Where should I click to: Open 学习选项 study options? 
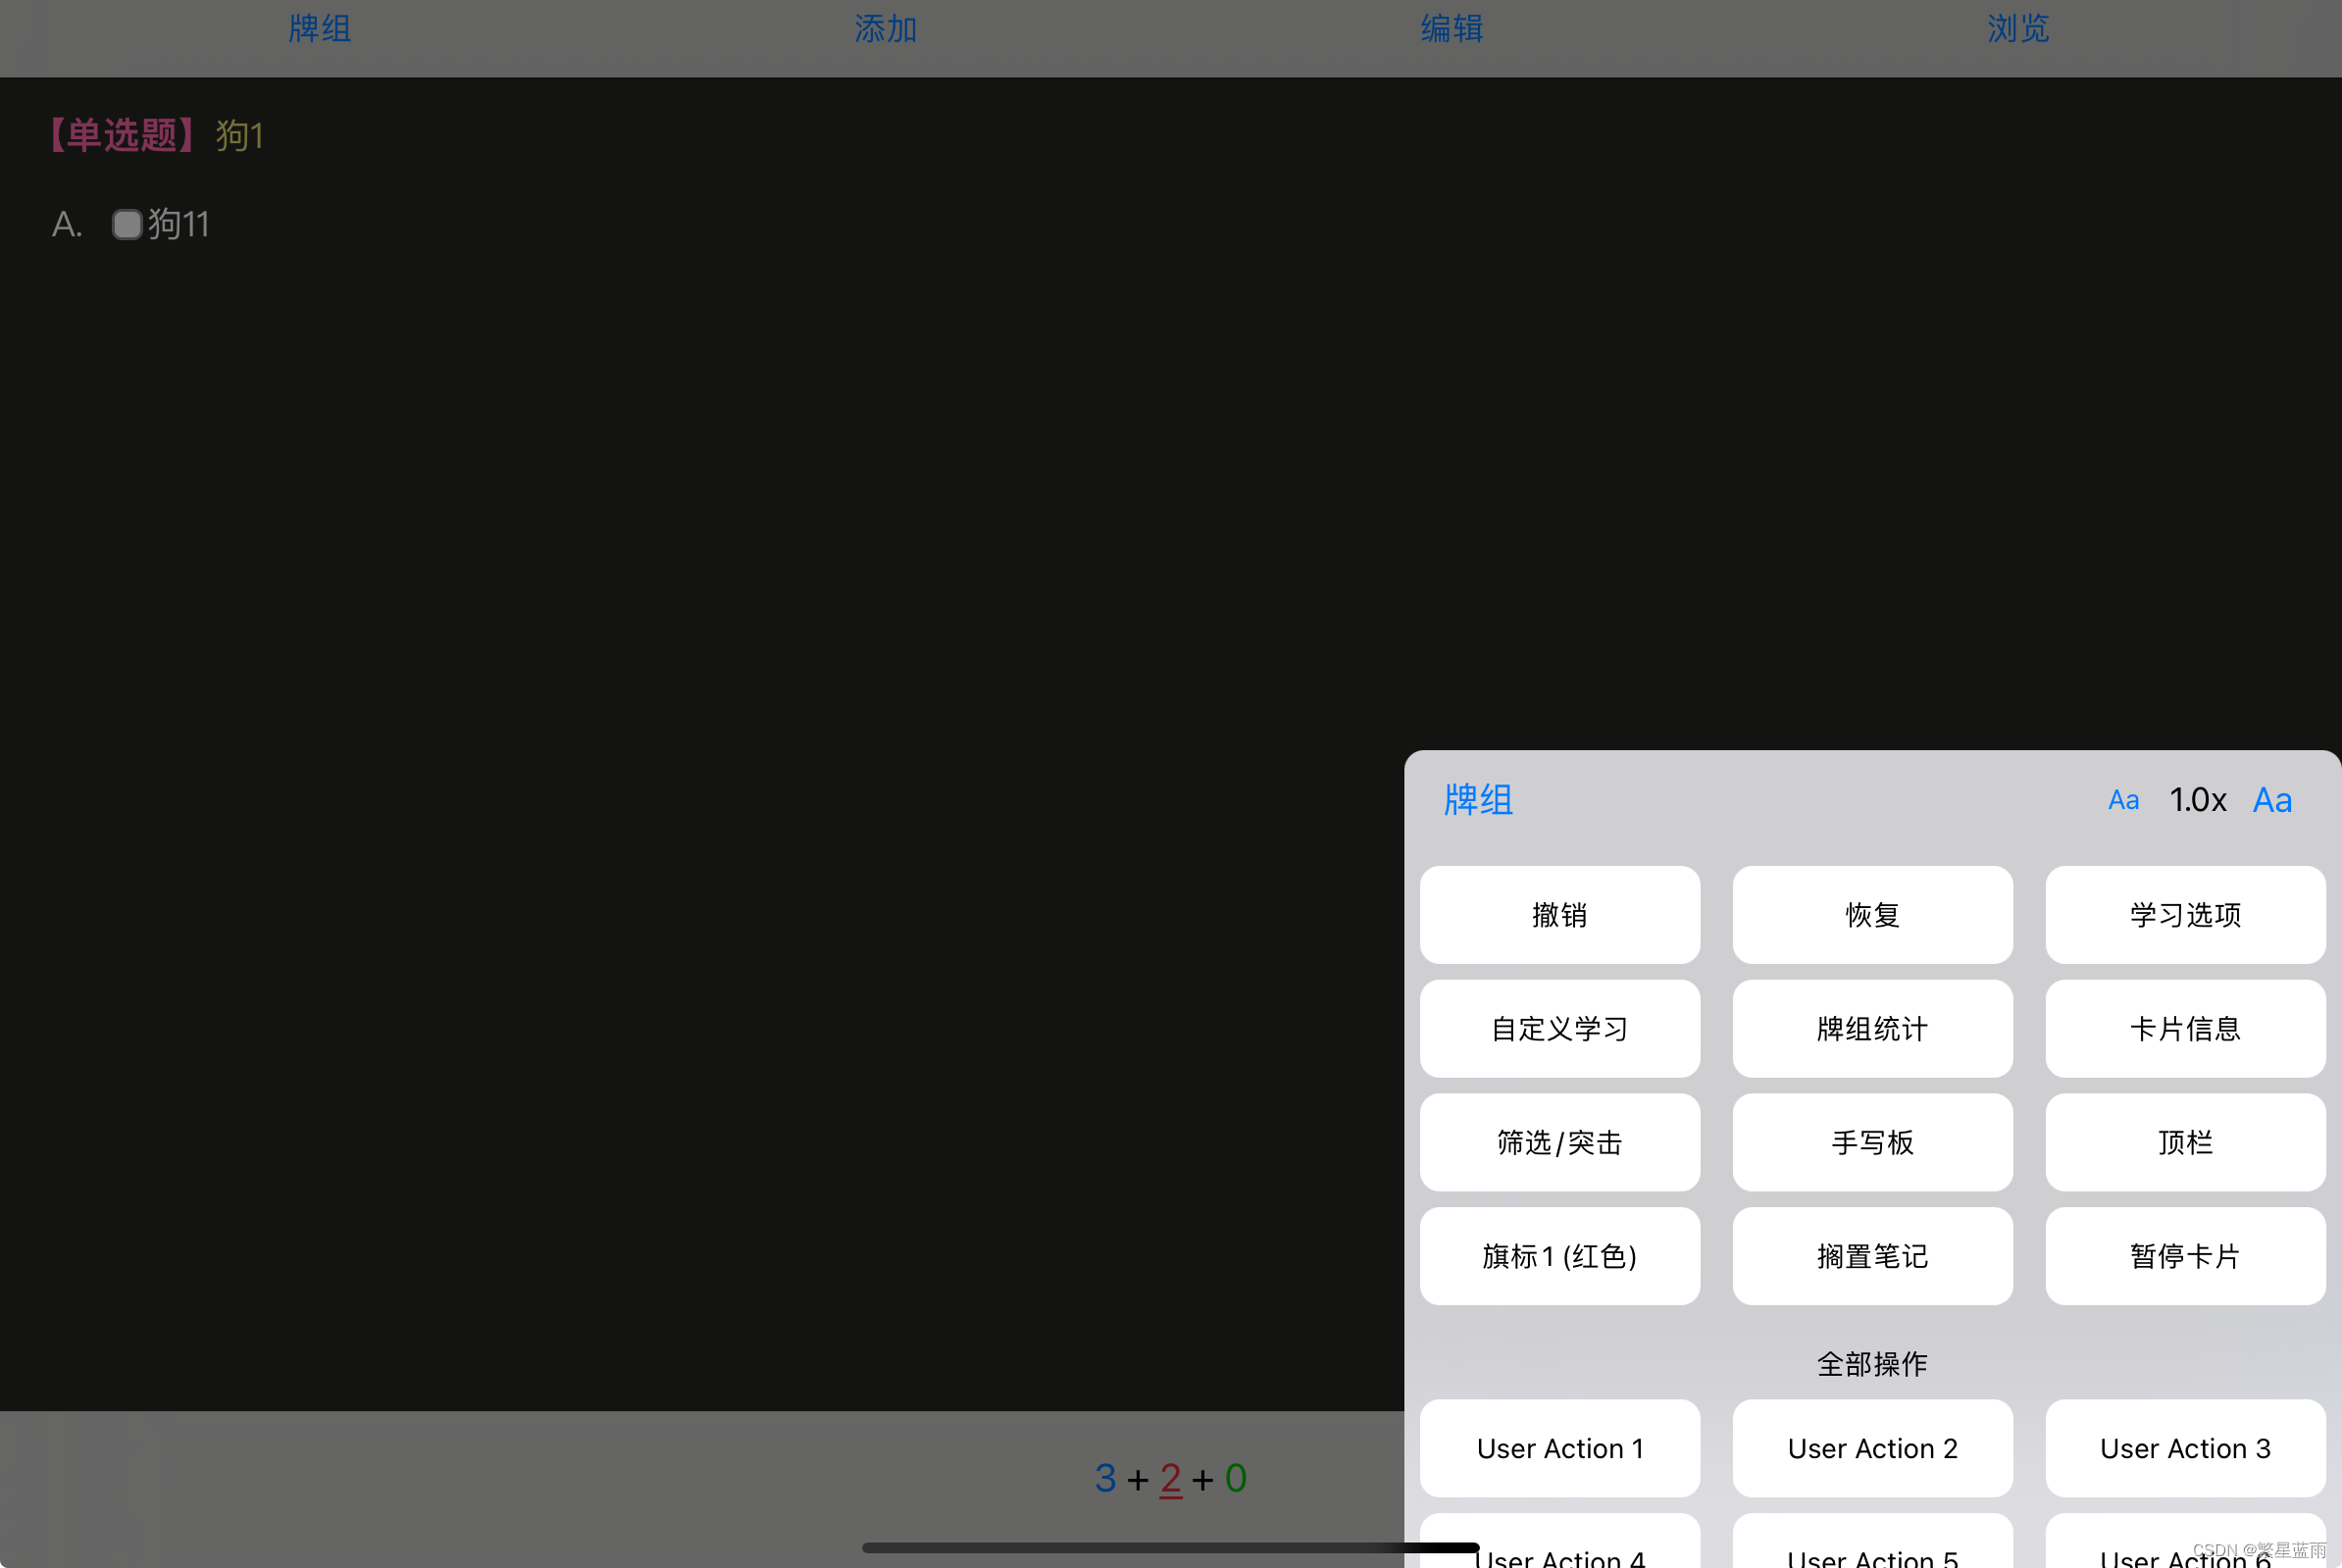click(2184, 915)
